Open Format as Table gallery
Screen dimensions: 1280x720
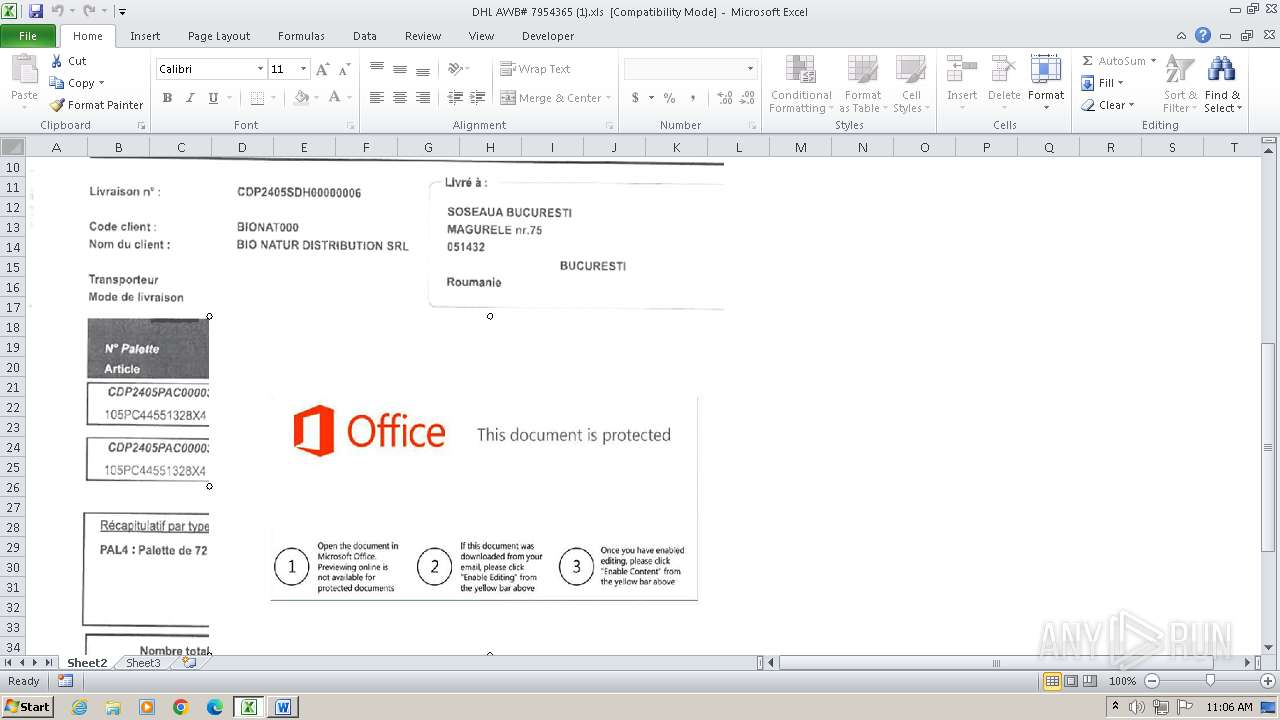tap(862, 85)
